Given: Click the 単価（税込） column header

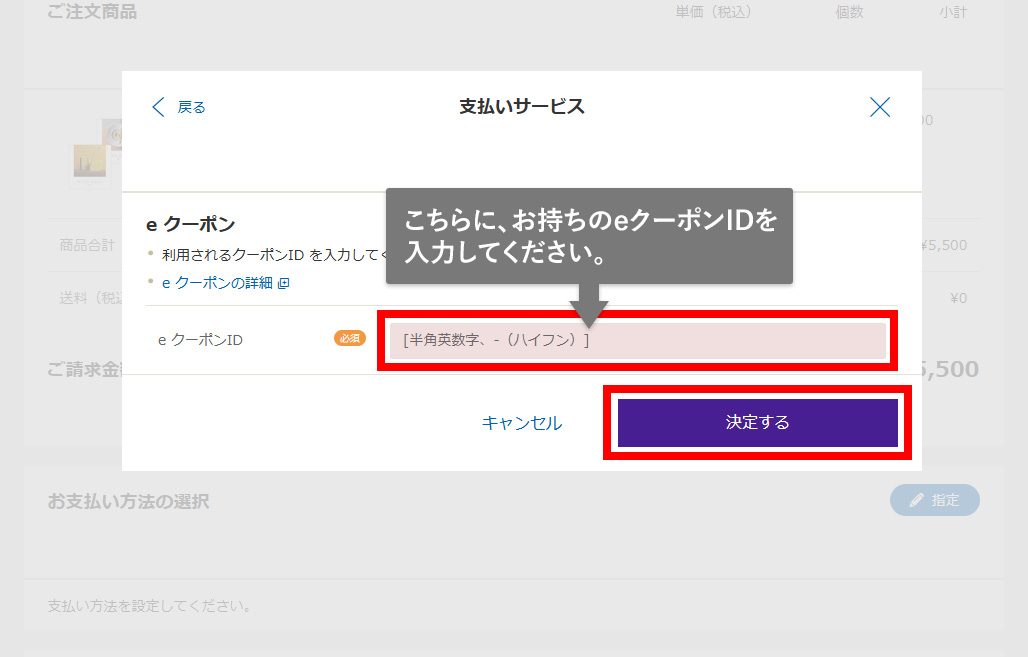Looking at the screenshot, I should [x=713, y=12].
